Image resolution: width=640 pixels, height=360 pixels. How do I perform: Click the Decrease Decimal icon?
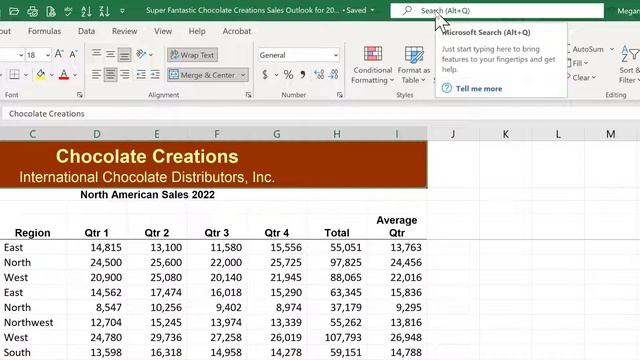[333, 75]
